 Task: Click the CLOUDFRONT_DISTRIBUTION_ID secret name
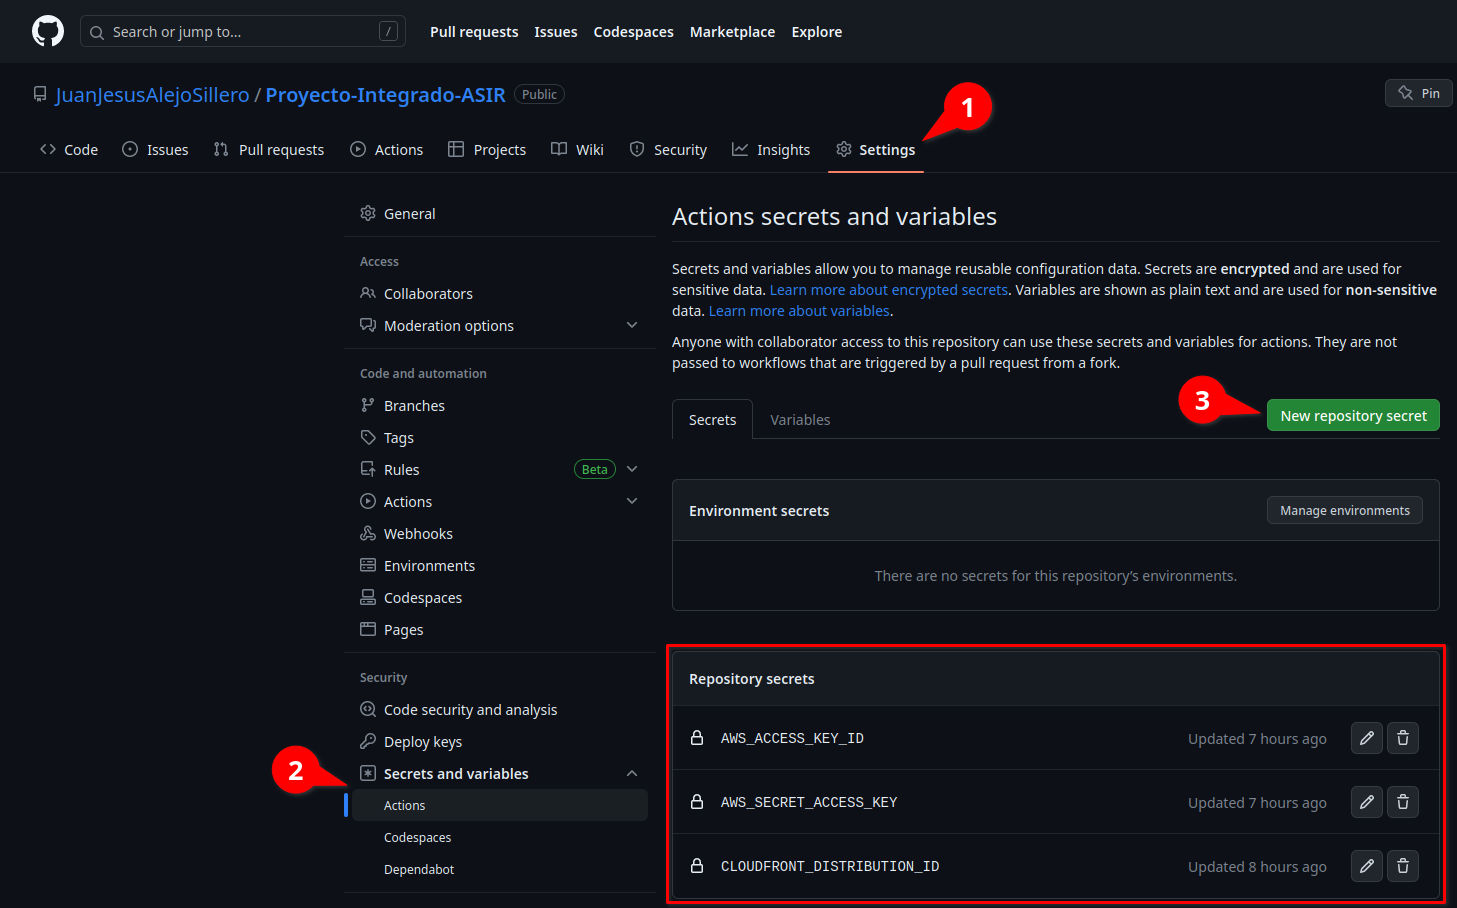tap(830, 866)
